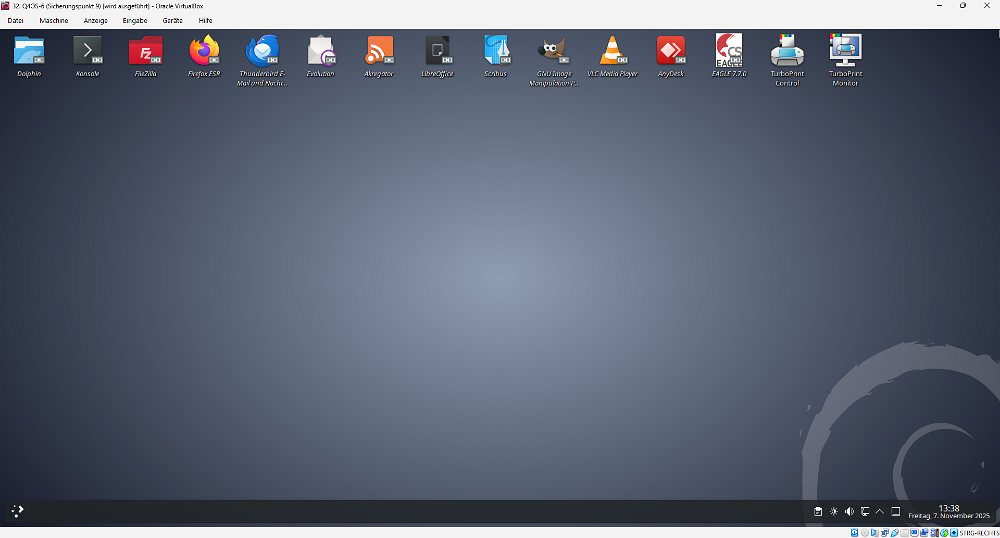The height and width of the screenshot is (538, 1000).
Task: Open the KDE application launcher
Action: (x=17, y=512)
